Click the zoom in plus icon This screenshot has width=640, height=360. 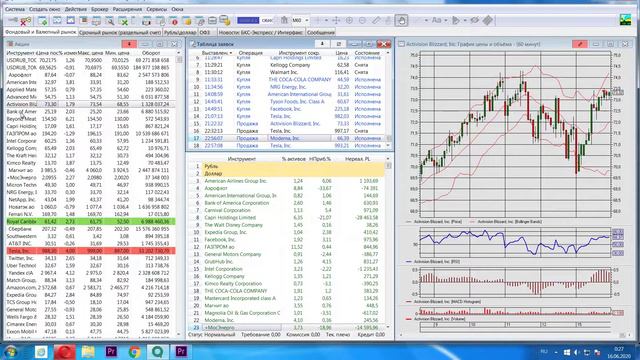tap(349, 20)
